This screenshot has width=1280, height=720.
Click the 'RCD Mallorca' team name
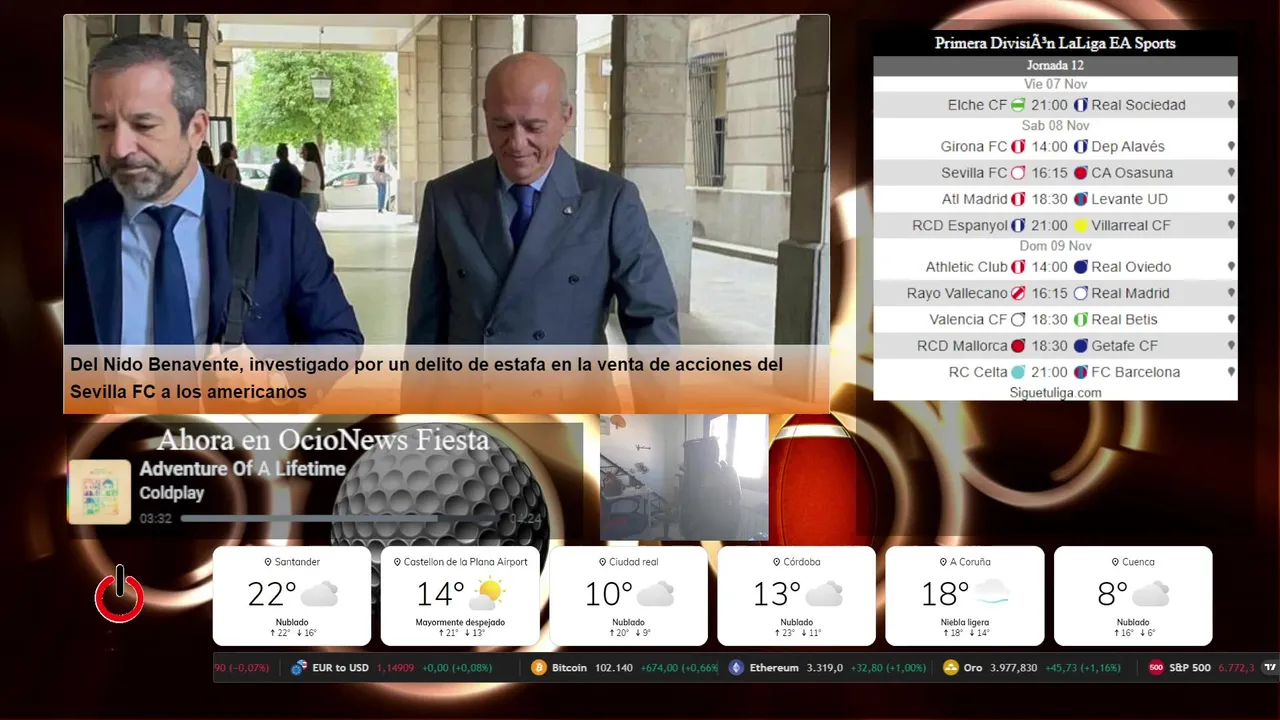(x=962, y=346)
